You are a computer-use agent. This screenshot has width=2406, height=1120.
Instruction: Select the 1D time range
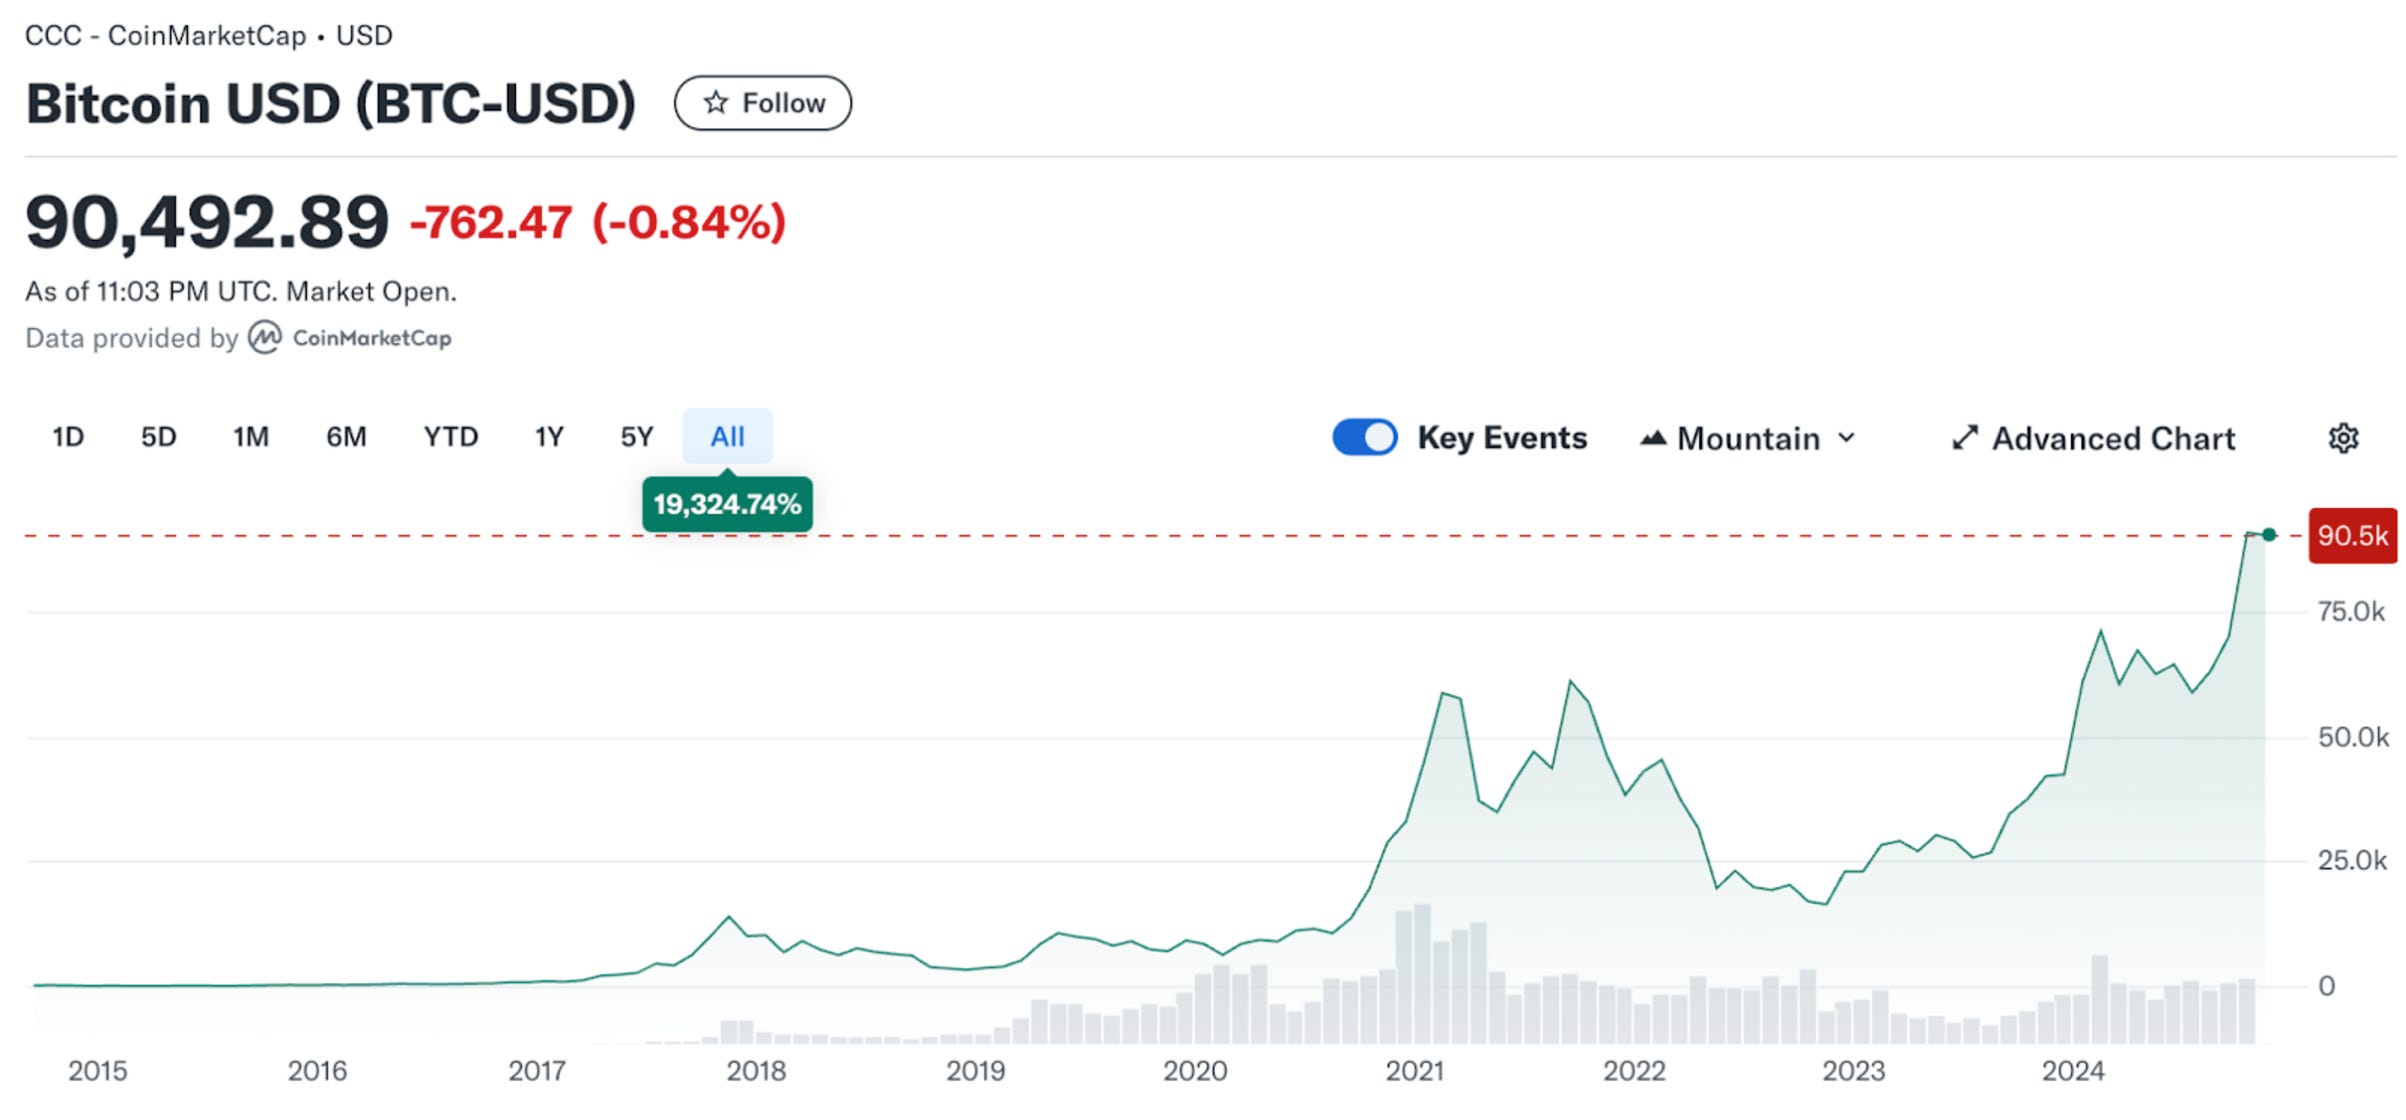pyautogui.click(x=68, y=437)
